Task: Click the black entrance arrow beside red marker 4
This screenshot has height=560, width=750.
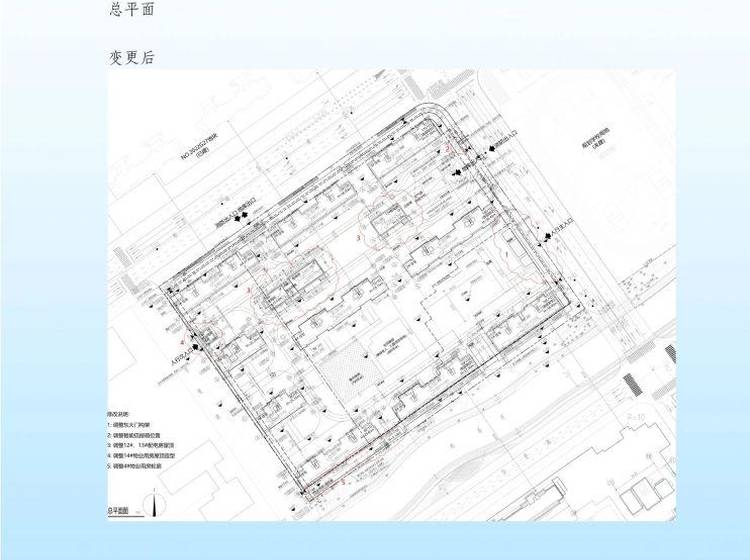Action: click(x=195, y=347)
